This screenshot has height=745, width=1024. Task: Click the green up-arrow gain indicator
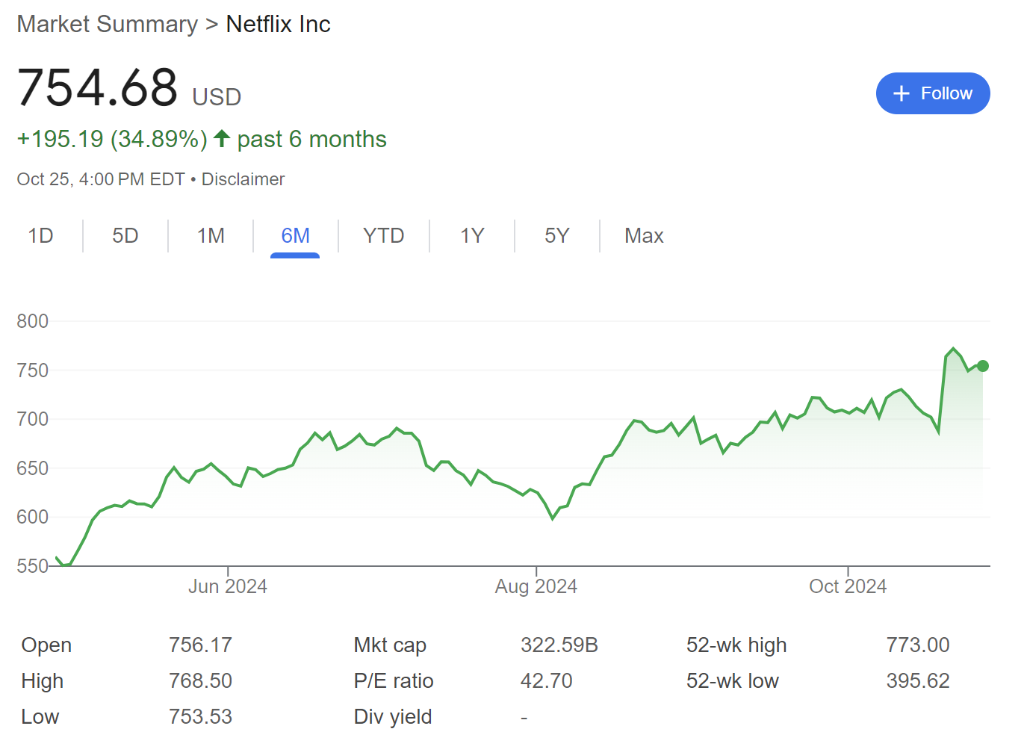coord(222,139)
